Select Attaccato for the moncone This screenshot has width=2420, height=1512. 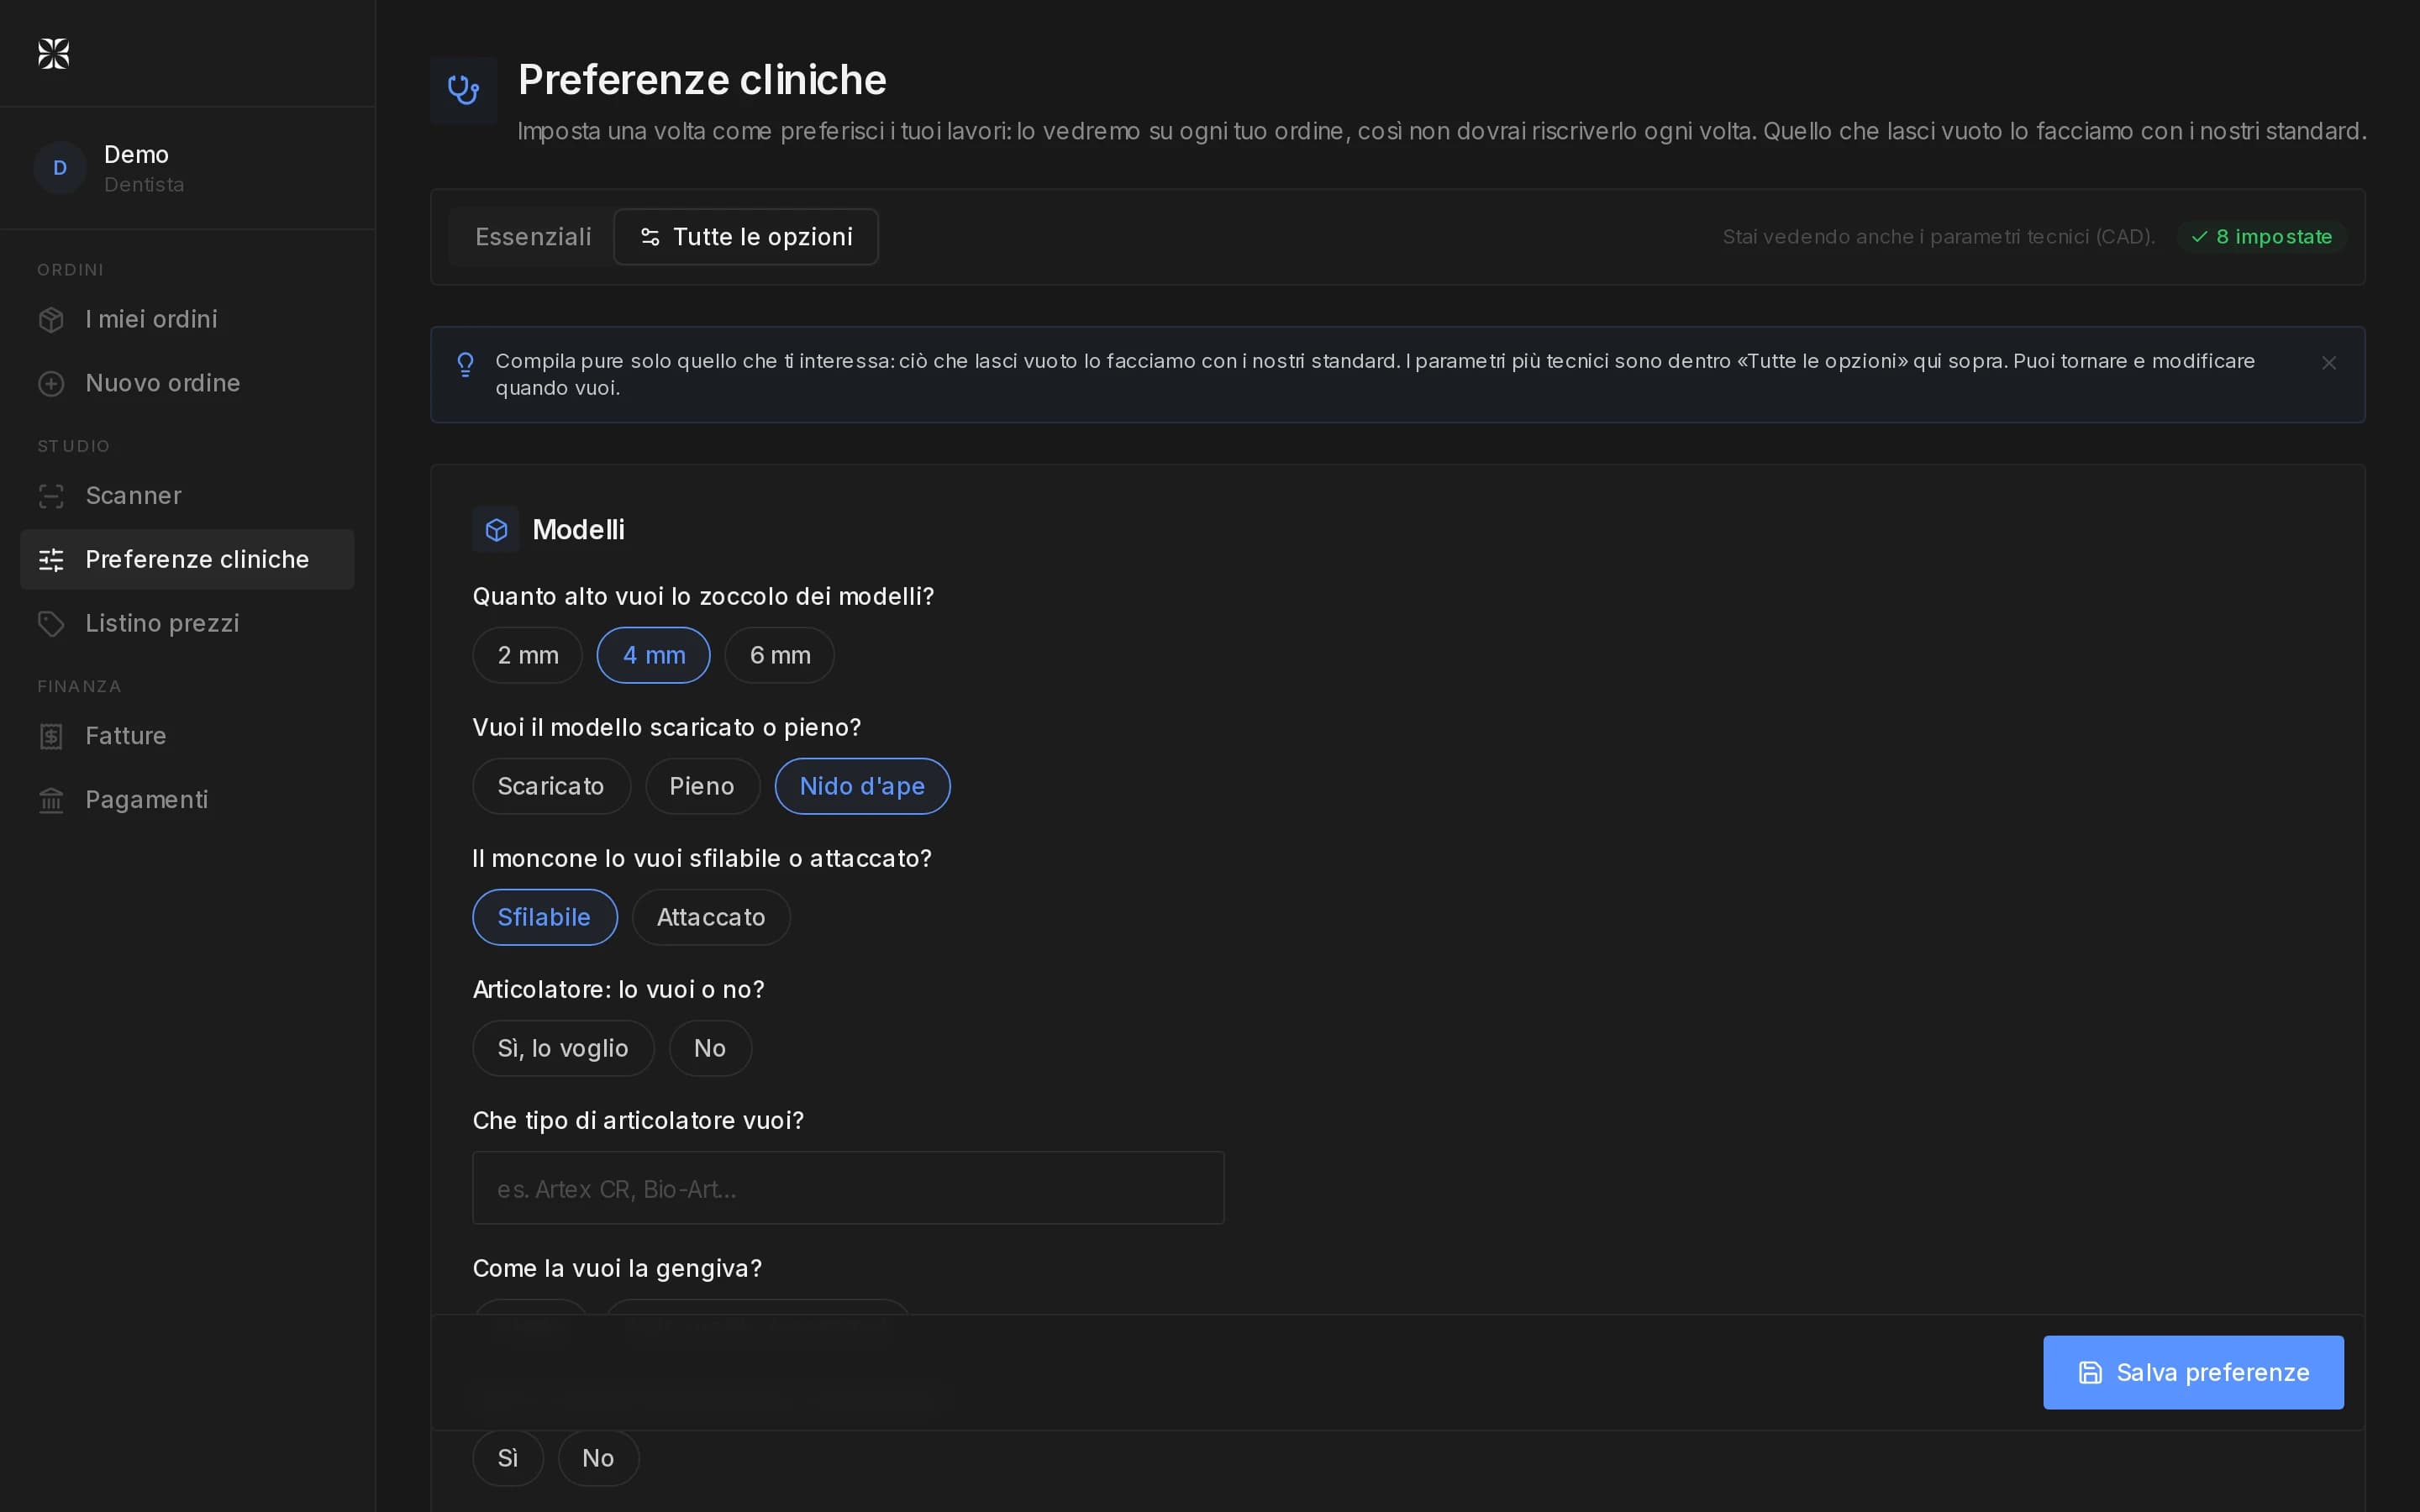pyautogui.click(x=711, y=917)
